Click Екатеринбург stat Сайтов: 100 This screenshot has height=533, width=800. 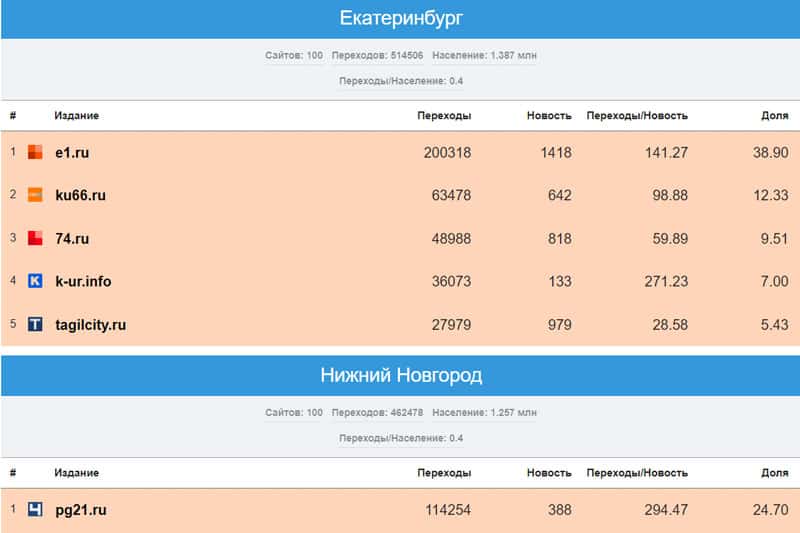[294, 56]
